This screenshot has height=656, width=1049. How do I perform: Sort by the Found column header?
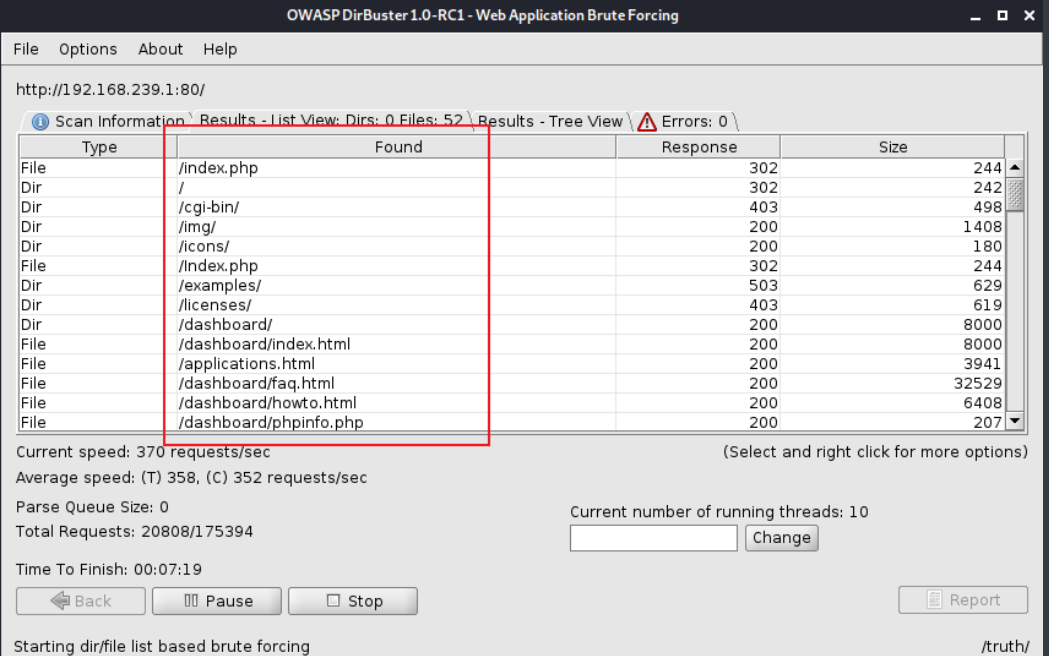point(397,147)
